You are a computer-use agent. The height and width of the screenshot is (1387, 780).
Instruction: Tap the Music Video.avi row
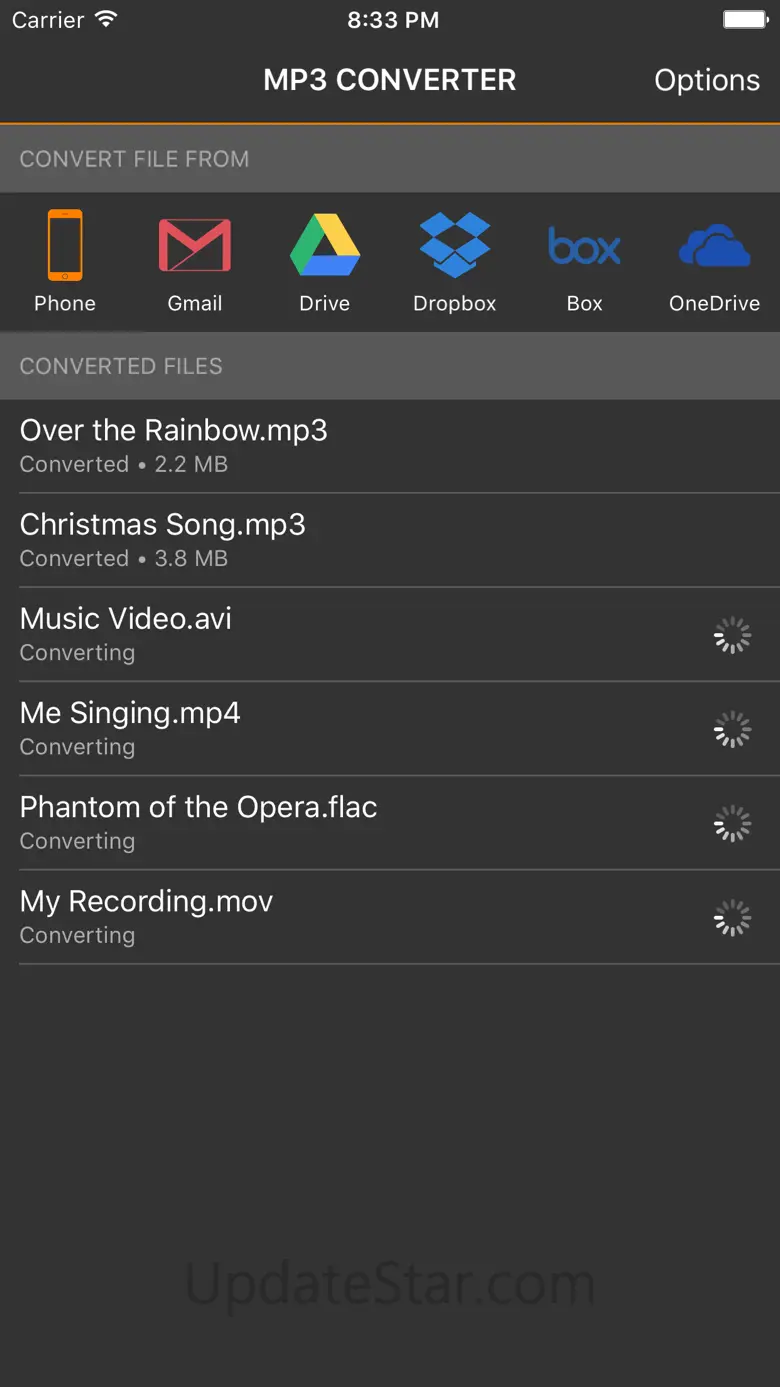click(x=126, y=634)
